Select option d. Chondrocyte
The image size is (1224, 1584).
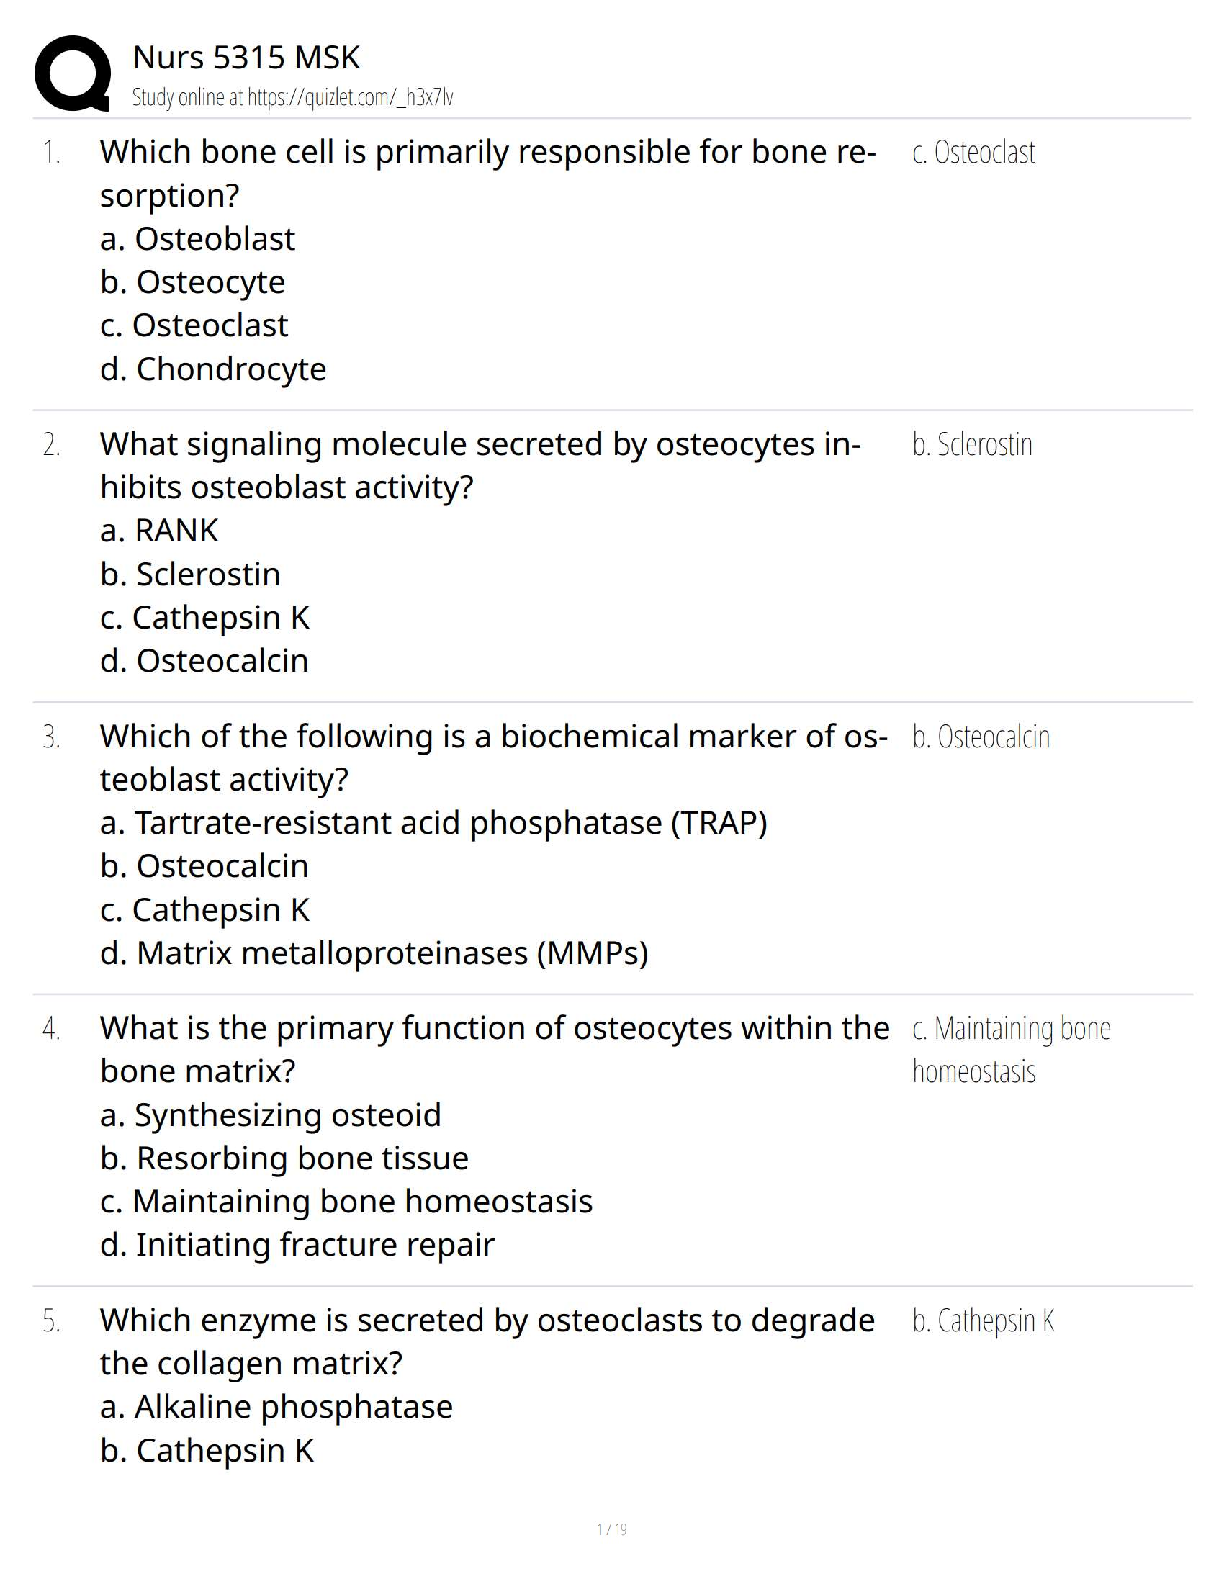[x=213, y=369]
